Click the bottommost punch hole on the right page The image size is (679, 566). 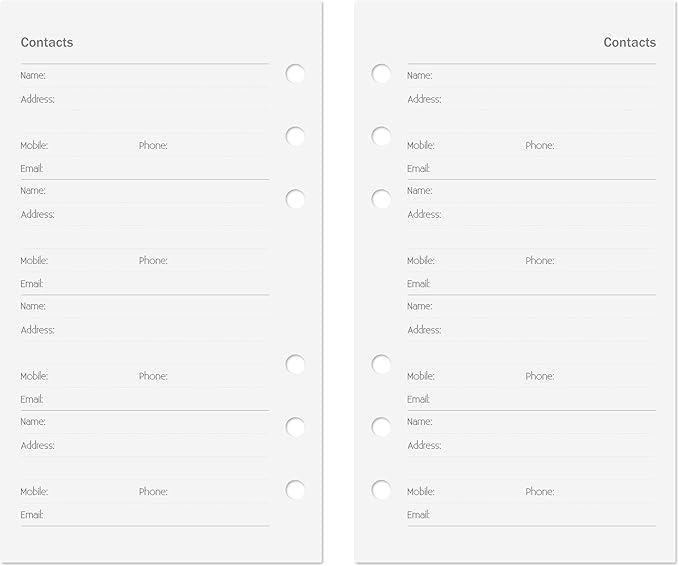pyautogui.click(x=381, y=490)
